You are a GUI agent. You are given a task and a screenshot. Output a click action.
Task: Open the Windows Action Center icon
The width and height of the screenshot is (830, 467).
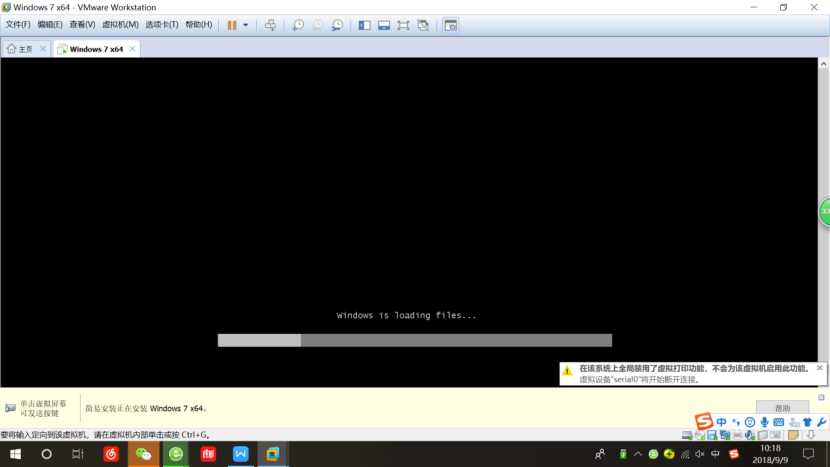pyautogui.click(x=808, y=454)
